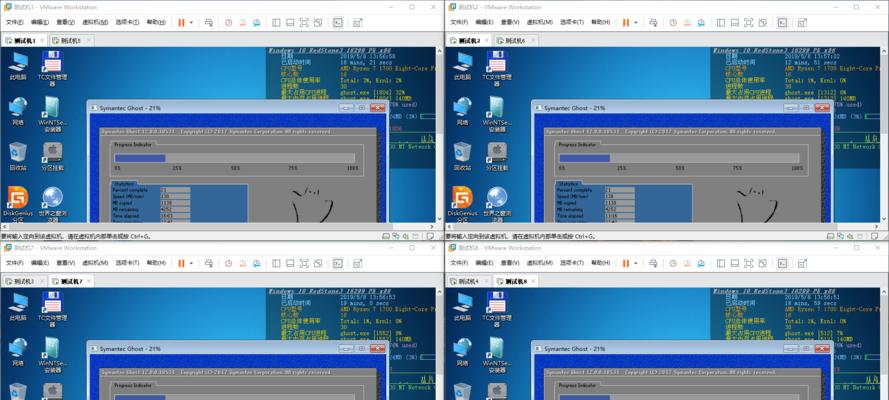Revert to snapshot in 测试机1 window

(243, 23)
